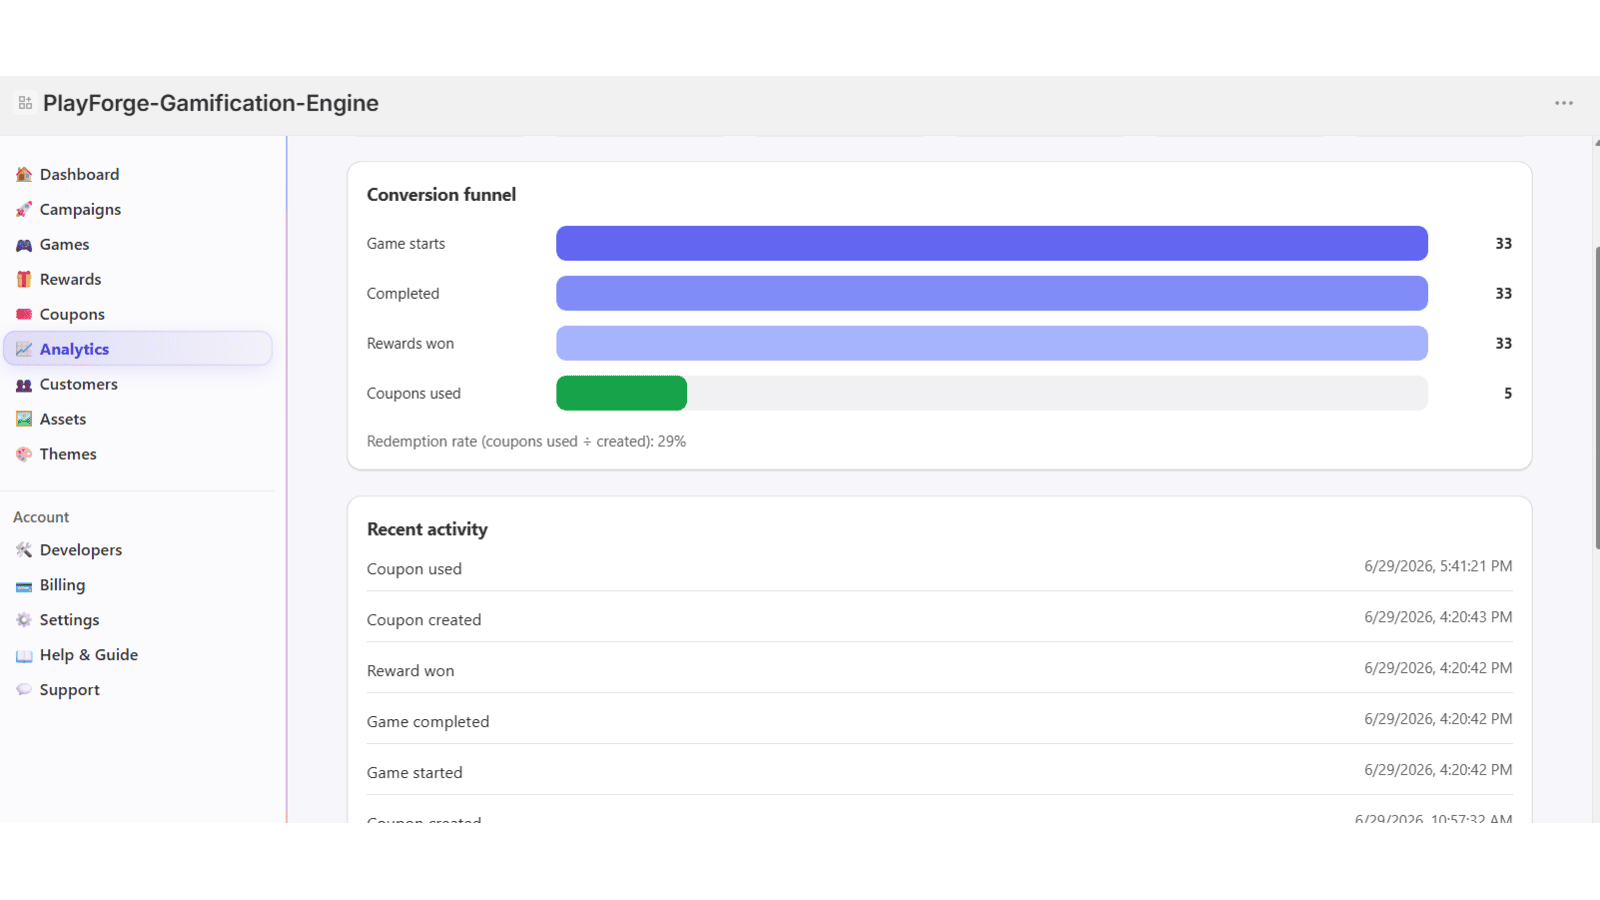Click the Campaigns rocket icon

pyautogui.click(x=24, y=209)
